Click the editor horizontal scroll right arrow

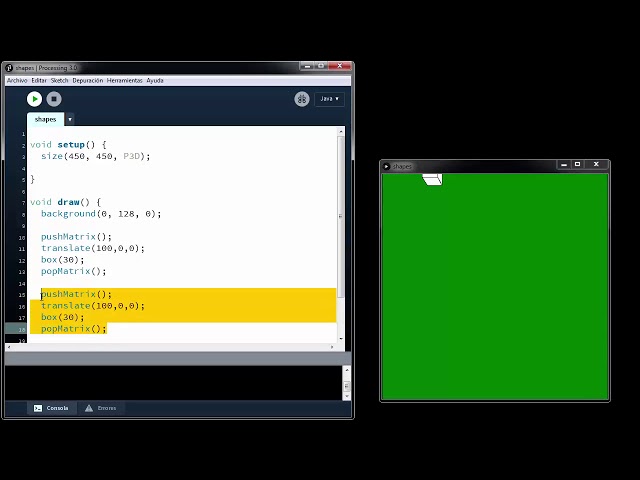332,347
